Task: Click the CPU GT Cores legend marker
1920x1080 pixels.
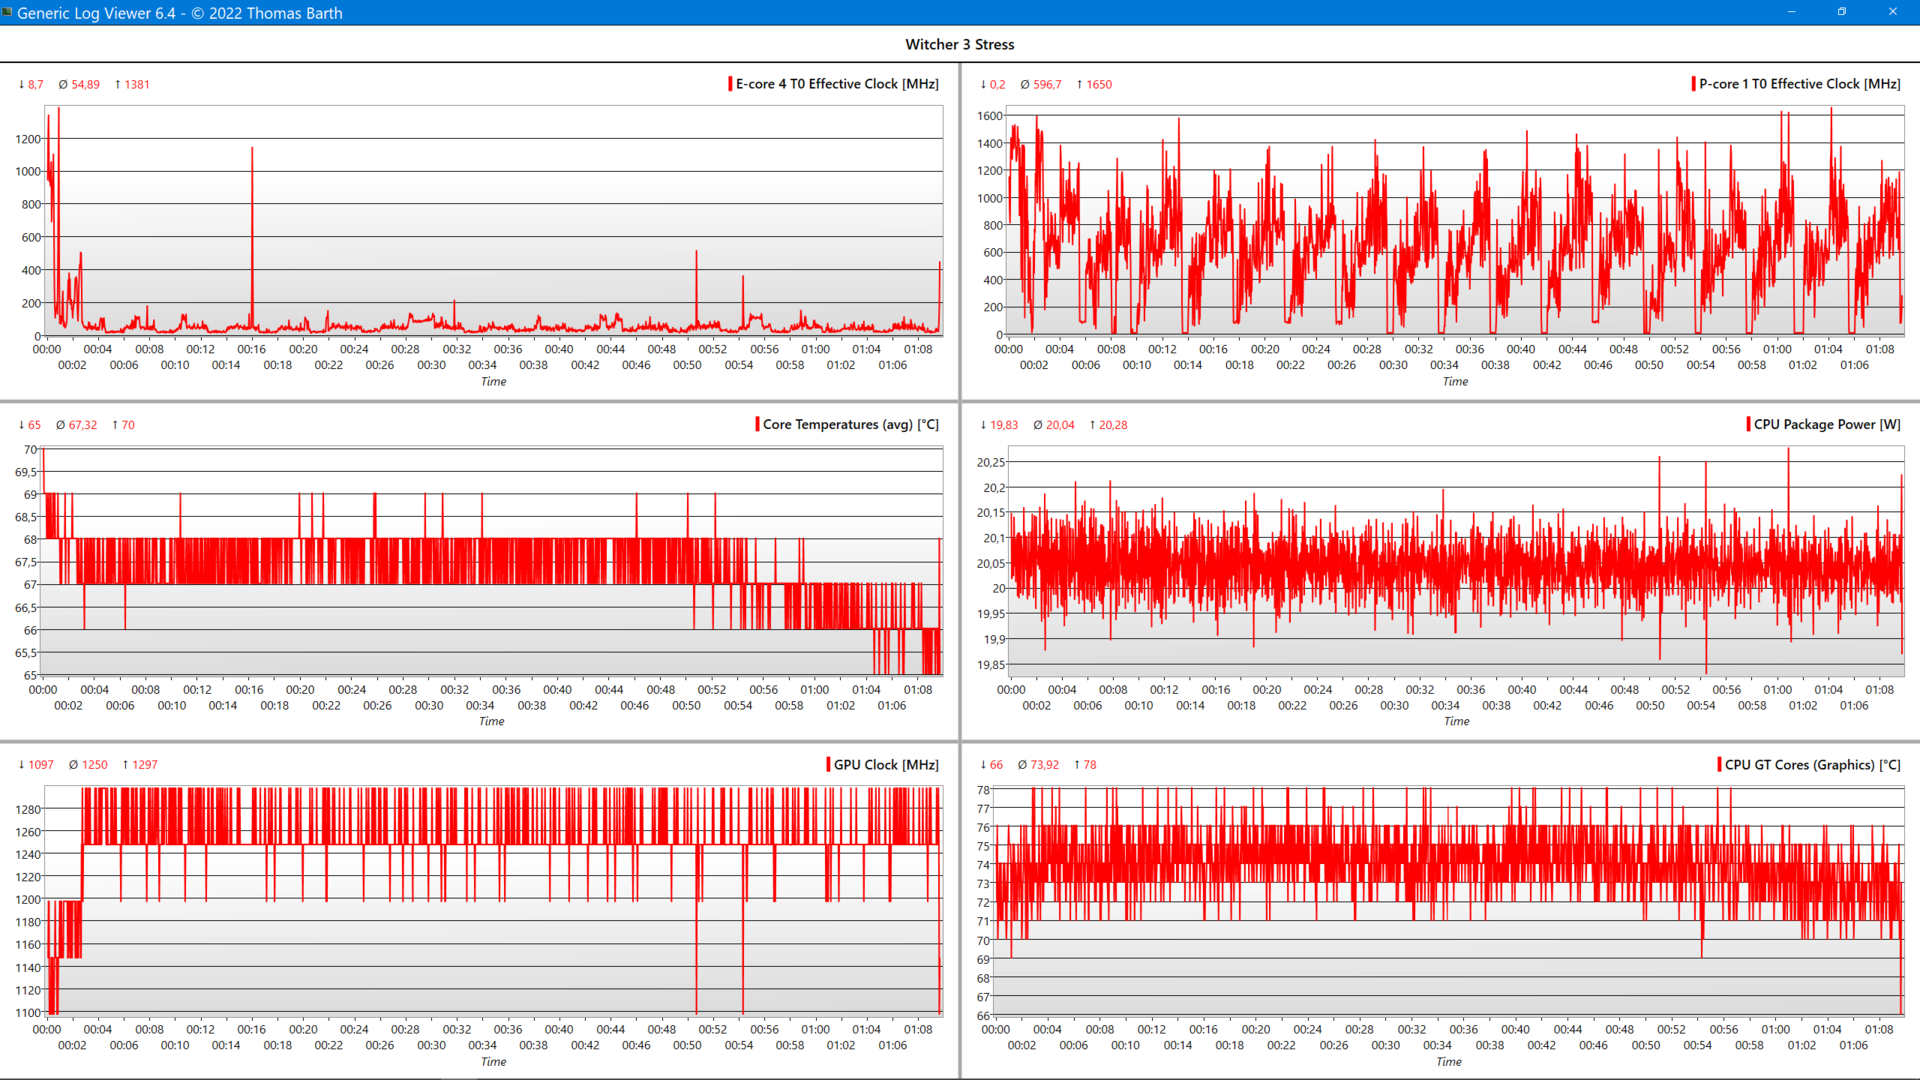Action: click(x=1719, y=764)
